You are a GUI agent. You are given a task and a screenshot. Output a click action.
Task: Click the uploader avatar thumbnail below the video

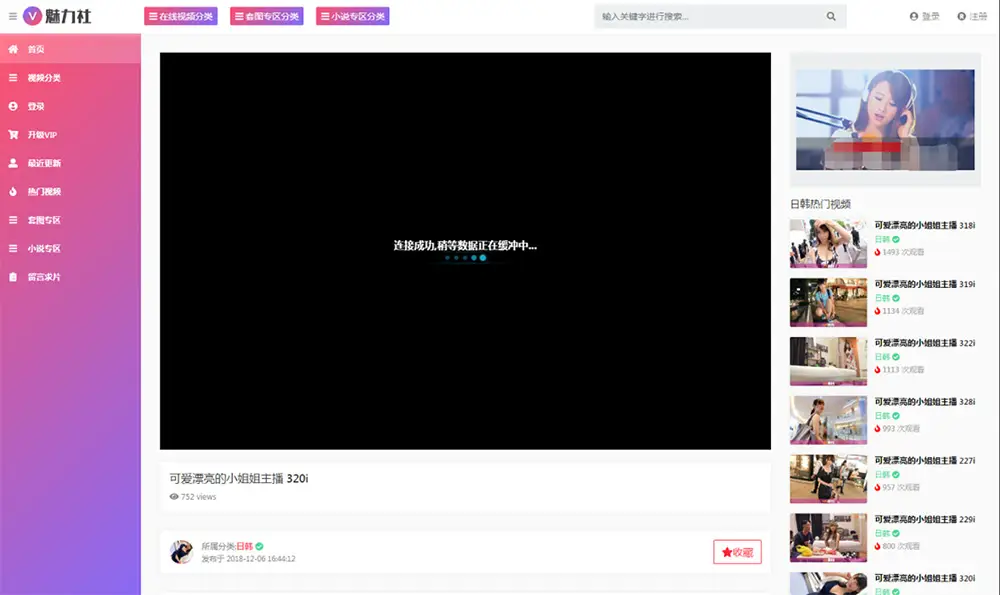pyautogui.click(x=182, y=551)
